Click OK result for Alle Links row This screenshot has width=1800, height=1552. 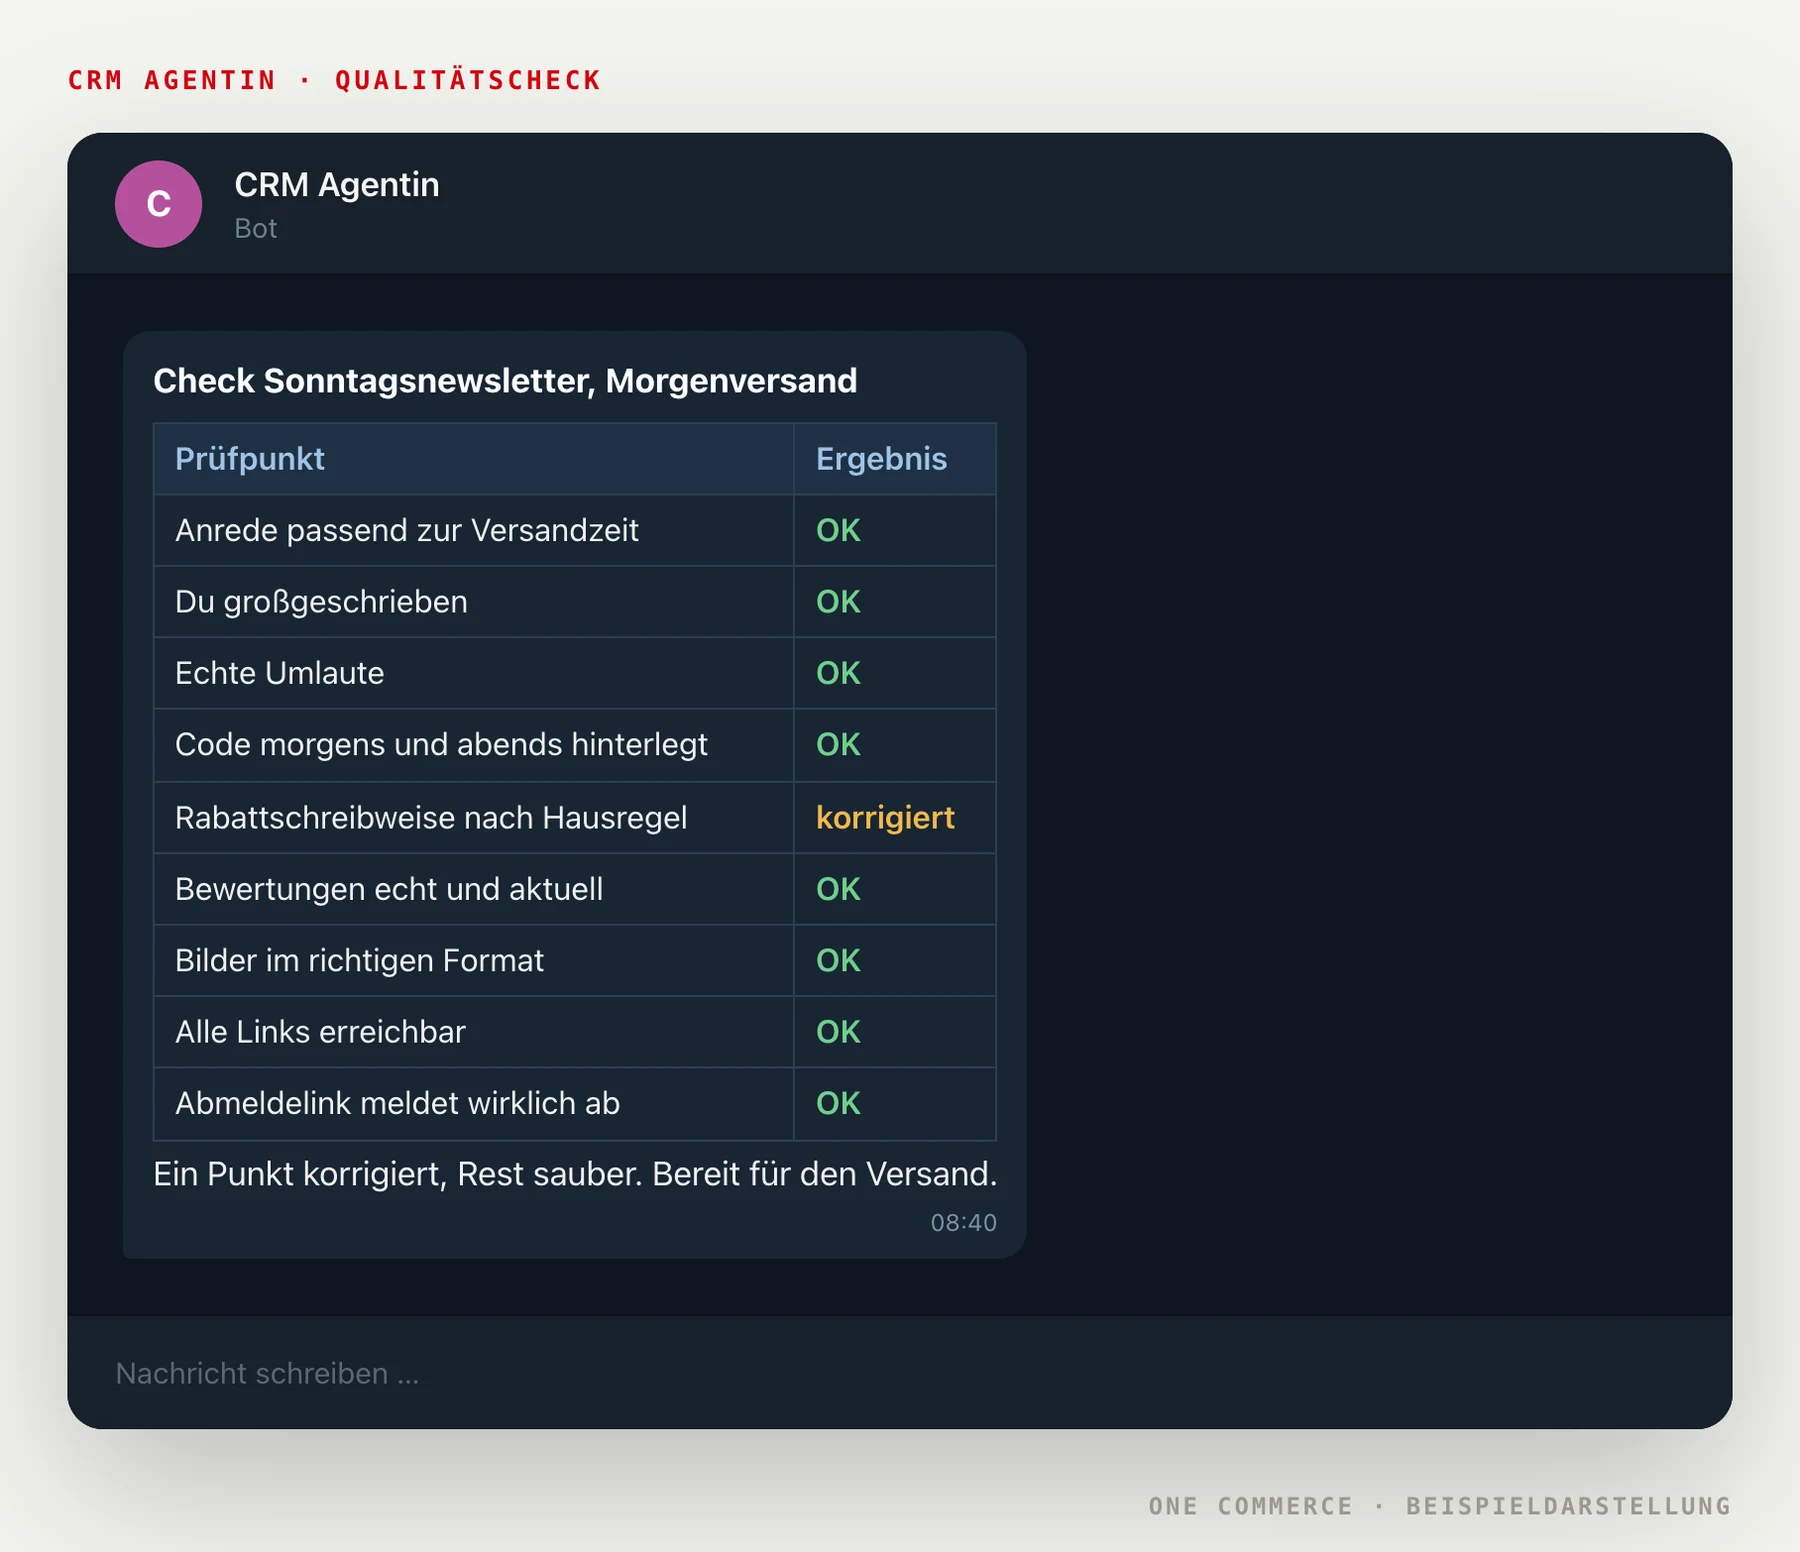(x=838, y=1032)
